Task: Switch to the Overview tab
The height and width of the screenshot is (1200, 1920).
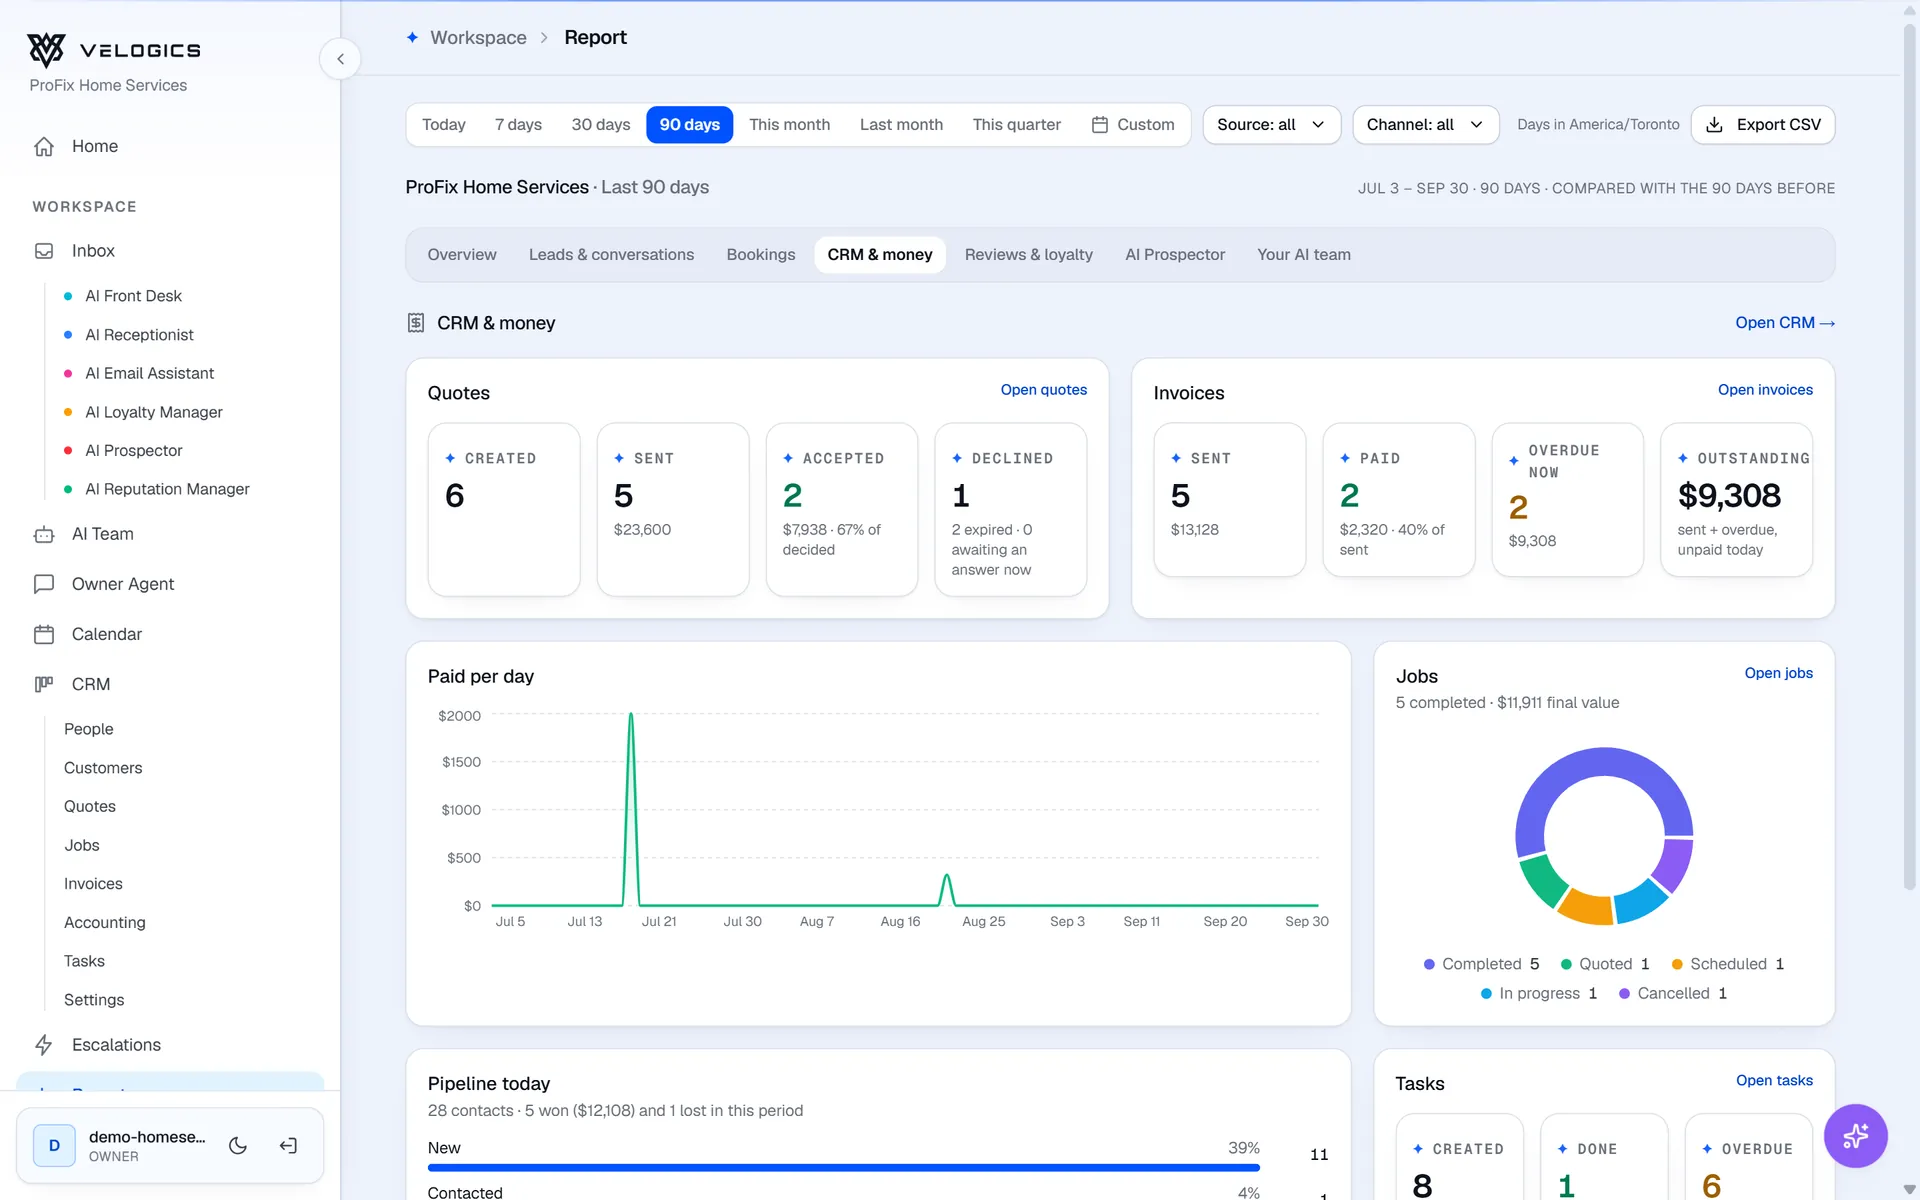Action: point(462,255)
